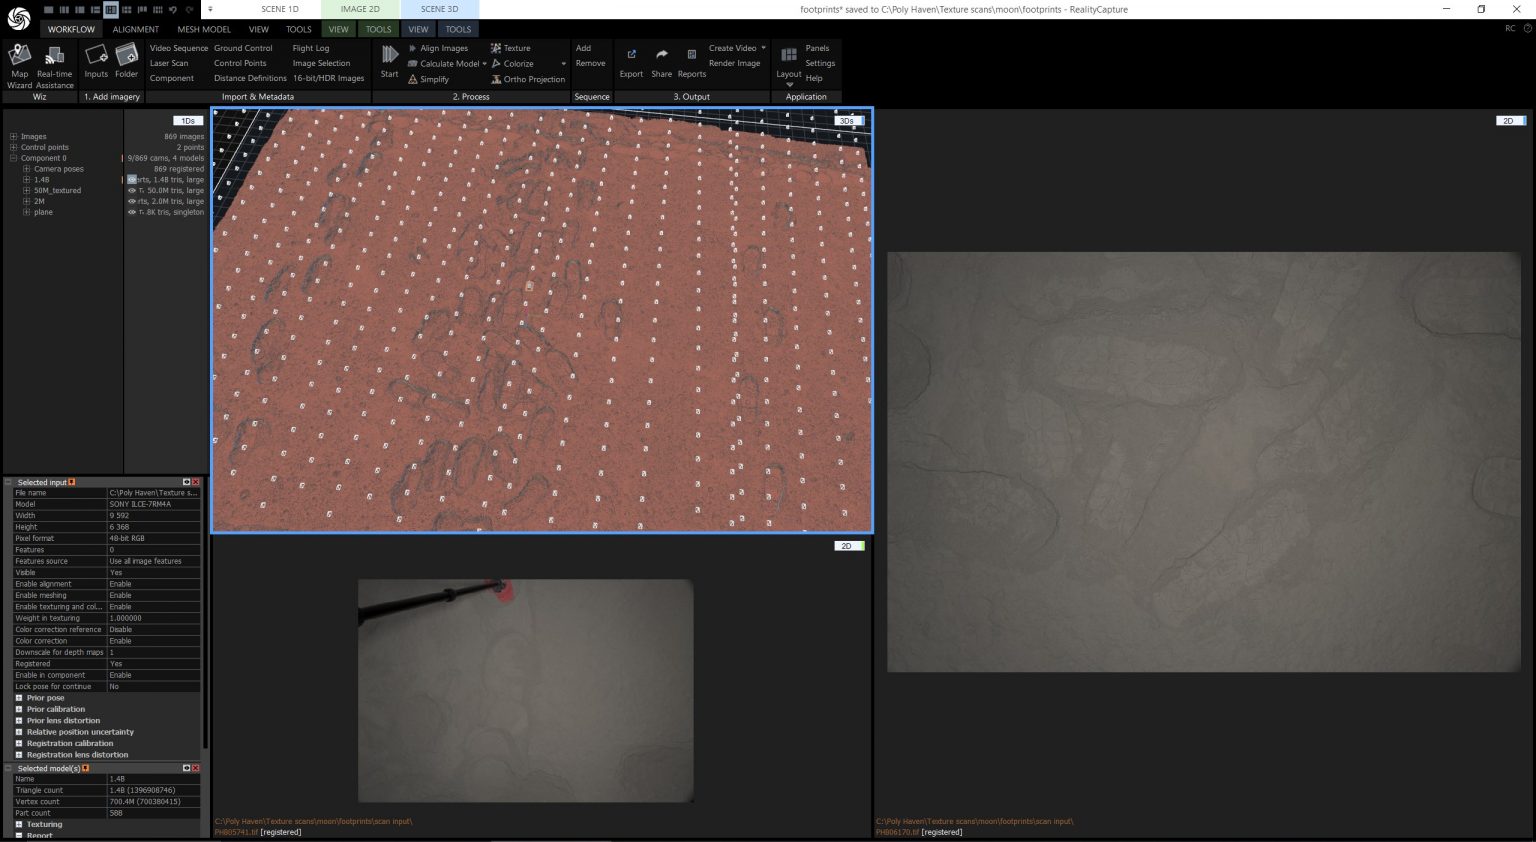
Task: Click the Settings button in Application group
Action: coord(819,63)
